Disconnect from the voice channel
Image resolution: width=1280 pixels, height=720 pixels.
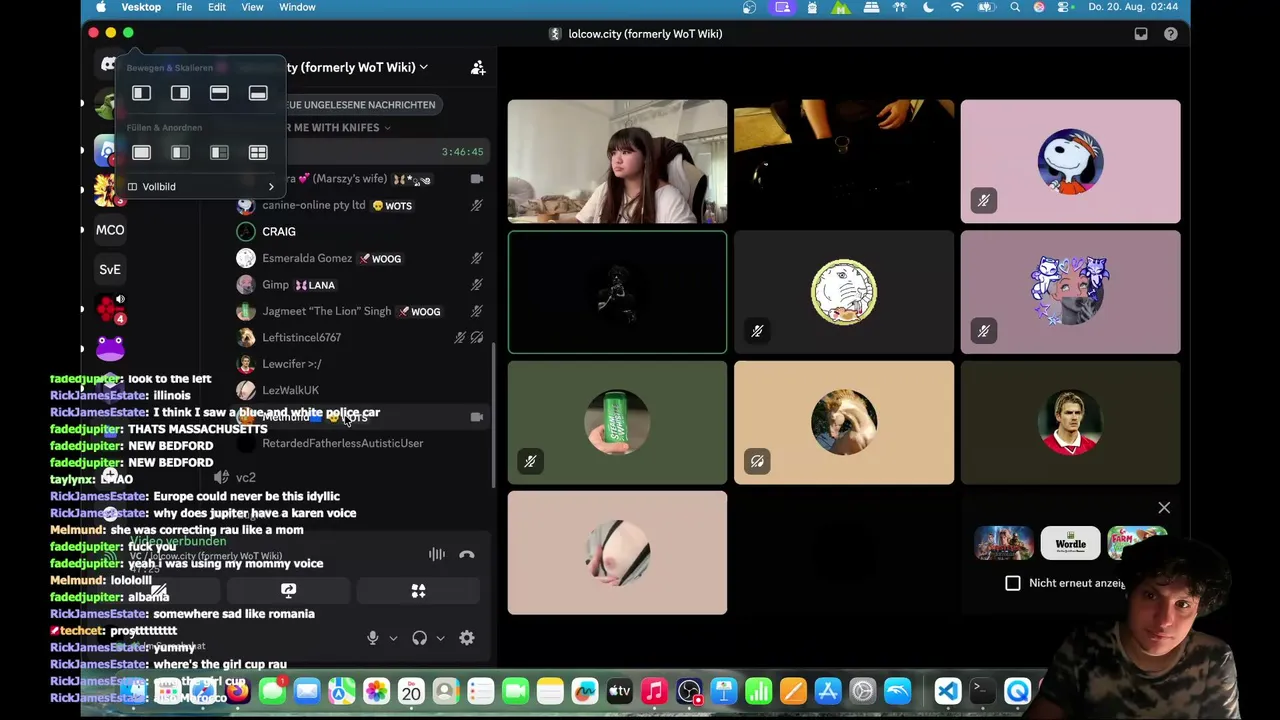(466, 554)
